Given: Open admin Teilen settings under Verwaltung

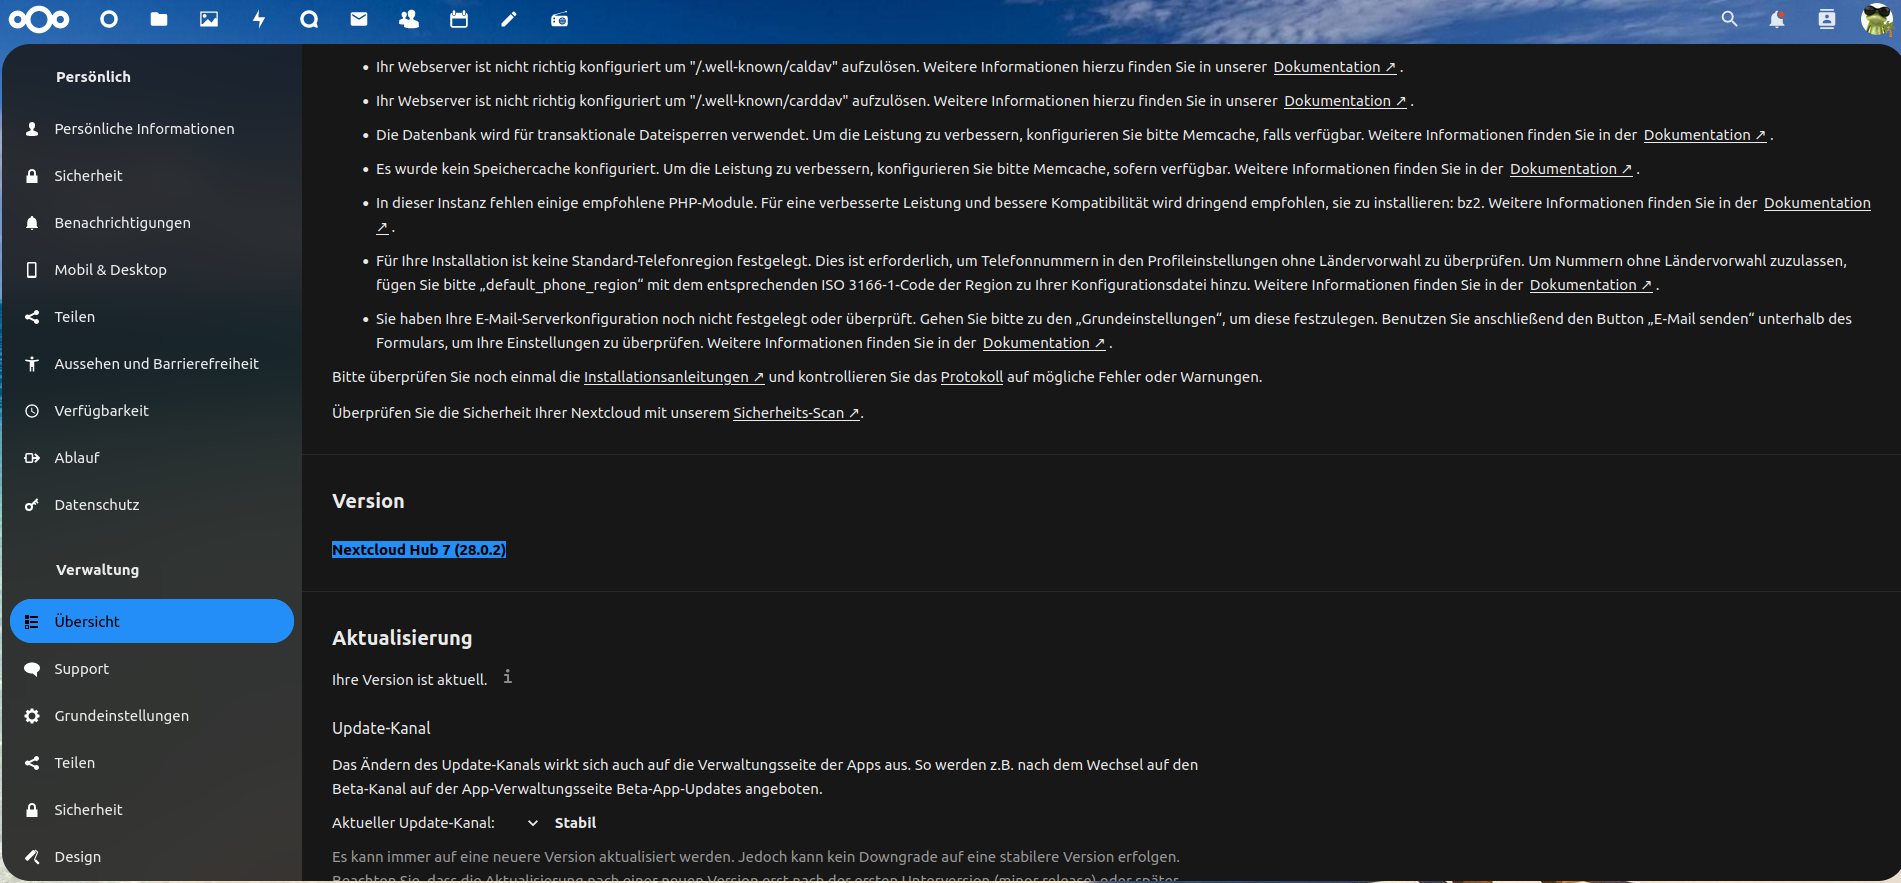Looking at the screenshot, I should (152, 763).
